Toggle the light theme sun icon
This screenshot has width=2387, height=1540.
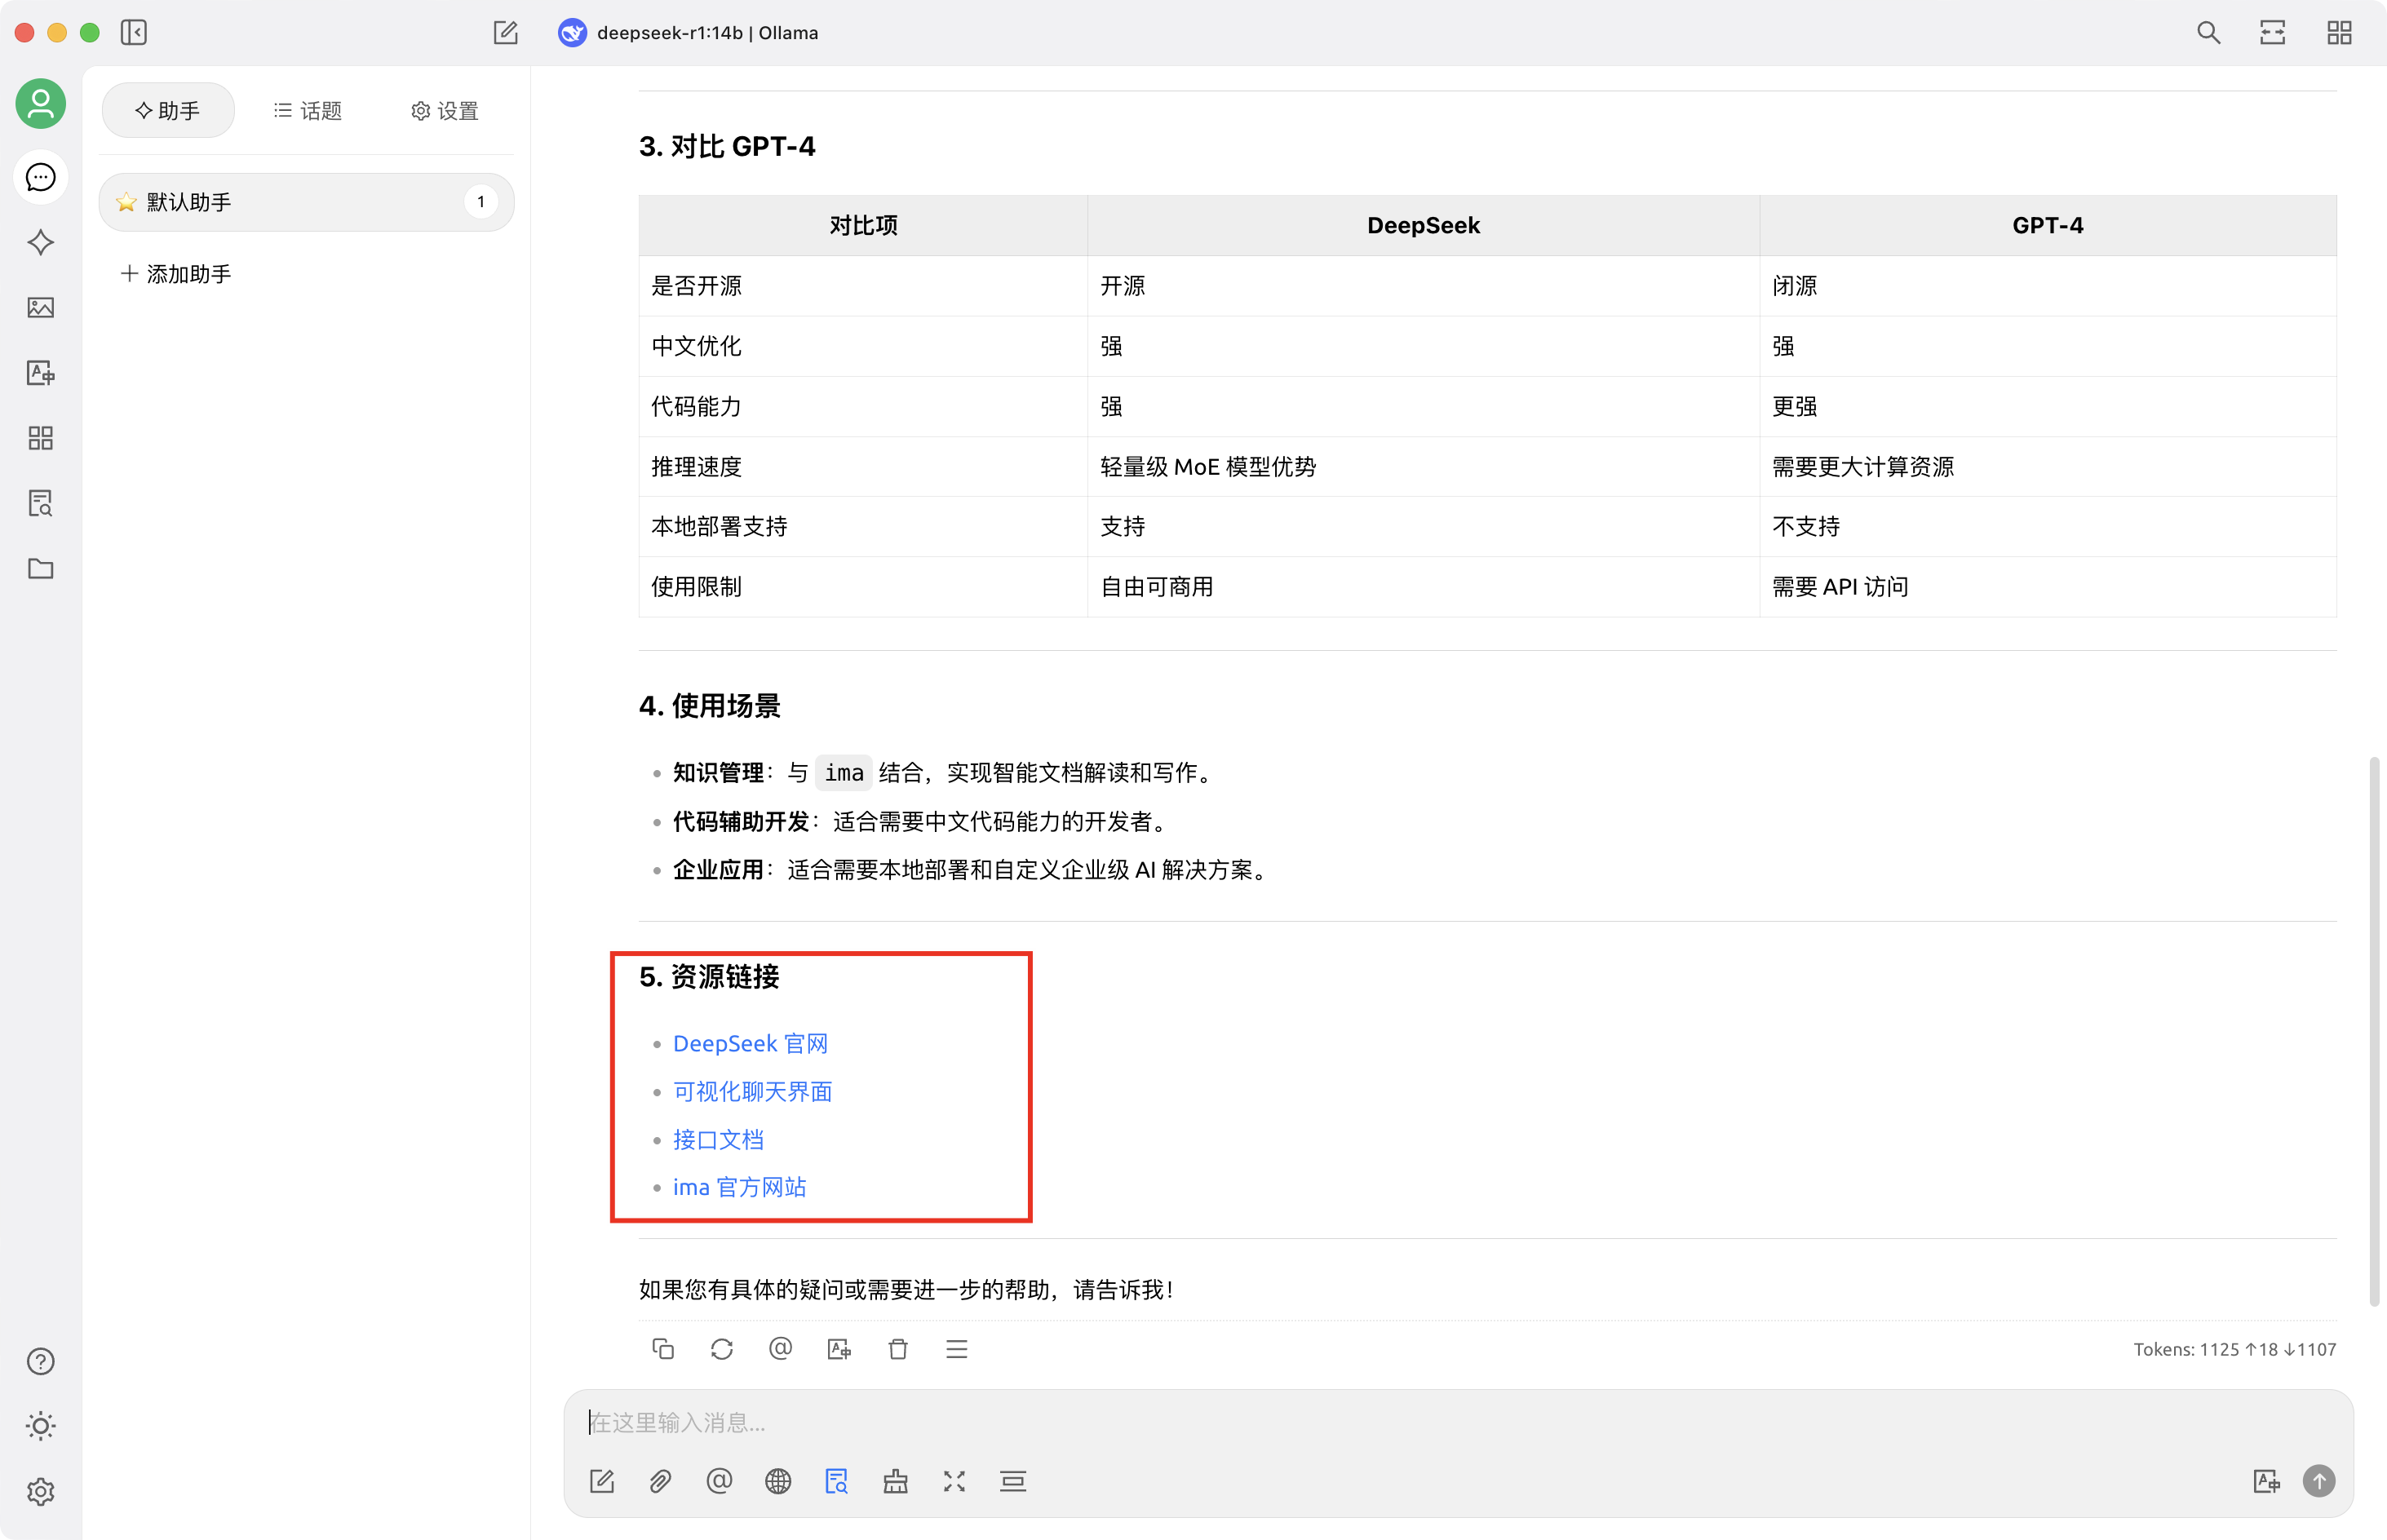[41, 1426]
